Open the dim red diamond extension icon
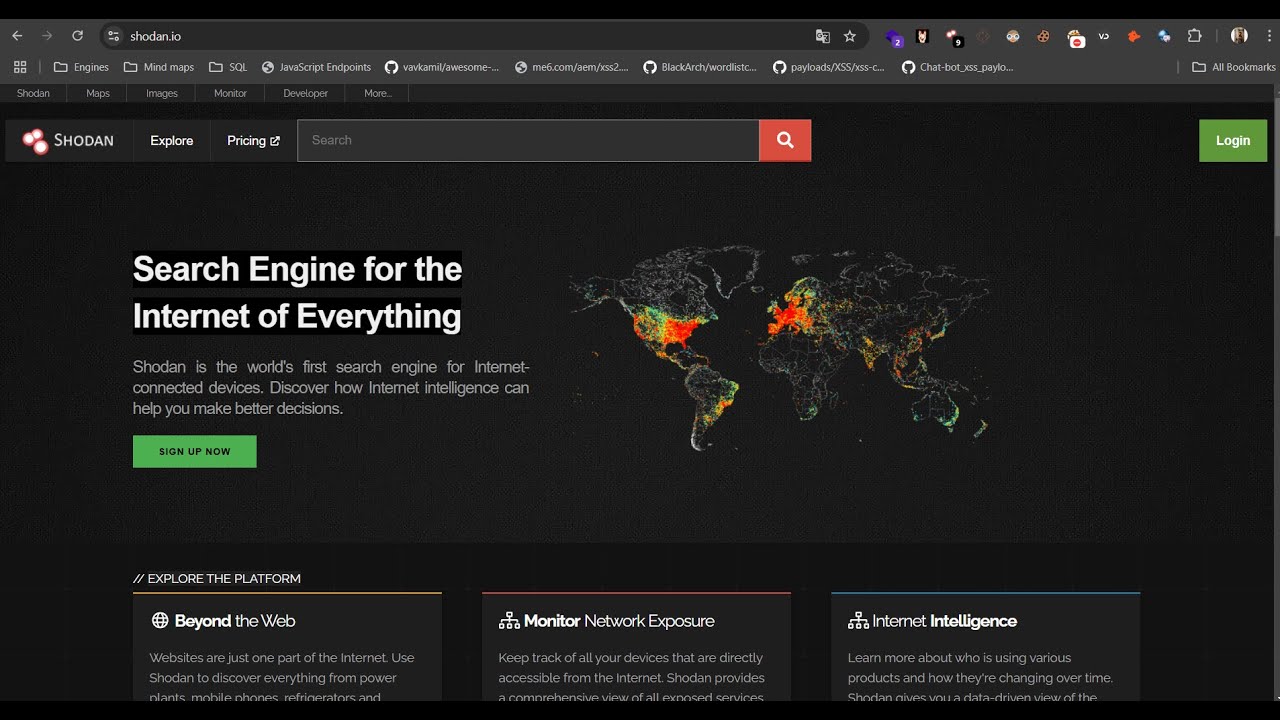1280x720 pixels. (983, 36)
